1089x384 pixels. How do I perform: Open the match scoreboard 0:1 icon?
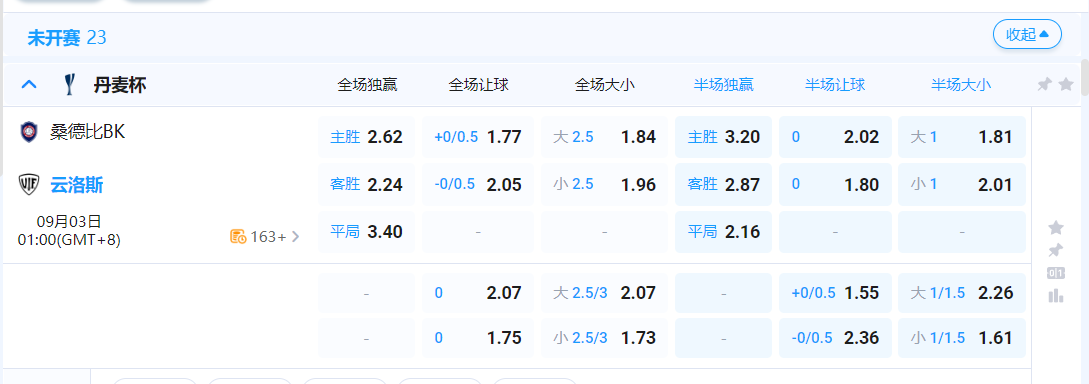pyautogui.click(x=1056, y=273)
